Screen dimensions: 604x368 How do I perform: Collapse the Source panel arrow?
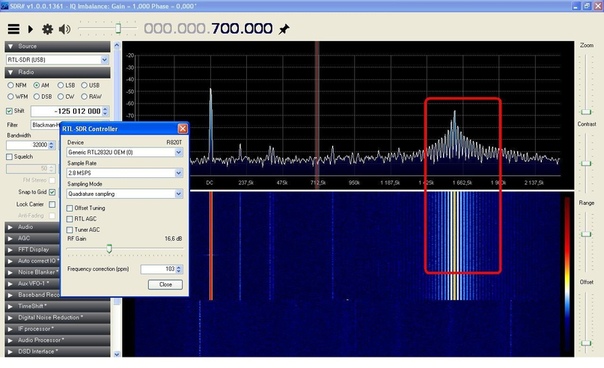(10, 46)
